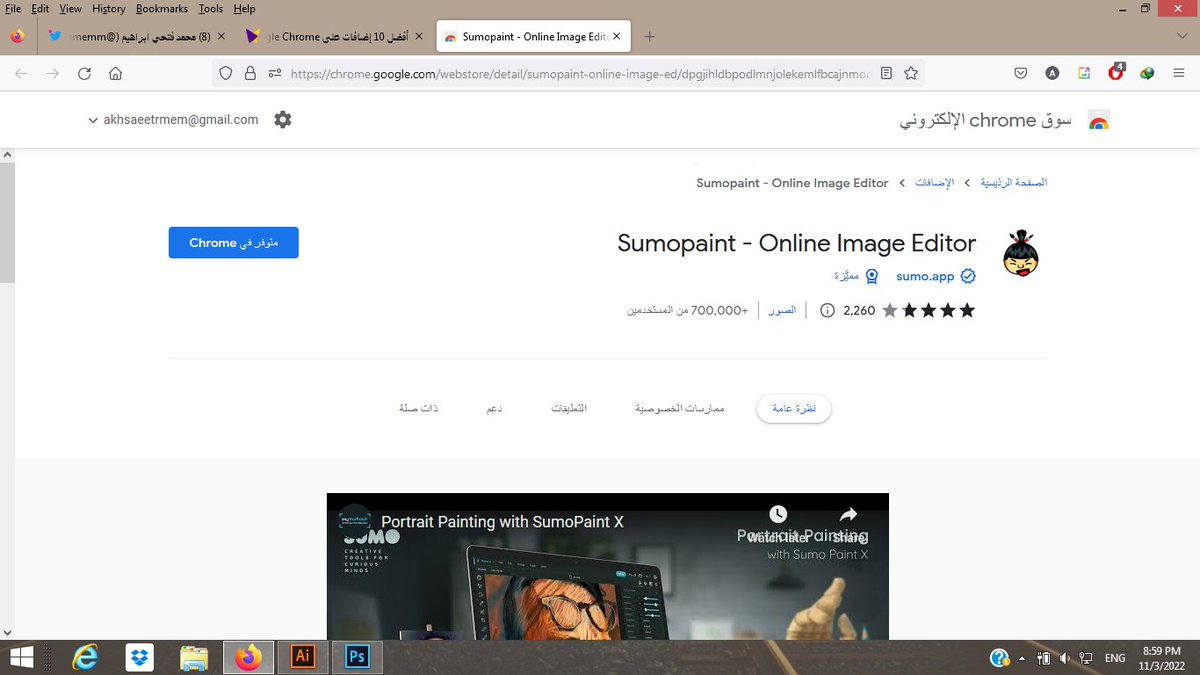Click Watch later on the YouTube video
This screenshot has width=1200, height=675.
click(778, 524)
